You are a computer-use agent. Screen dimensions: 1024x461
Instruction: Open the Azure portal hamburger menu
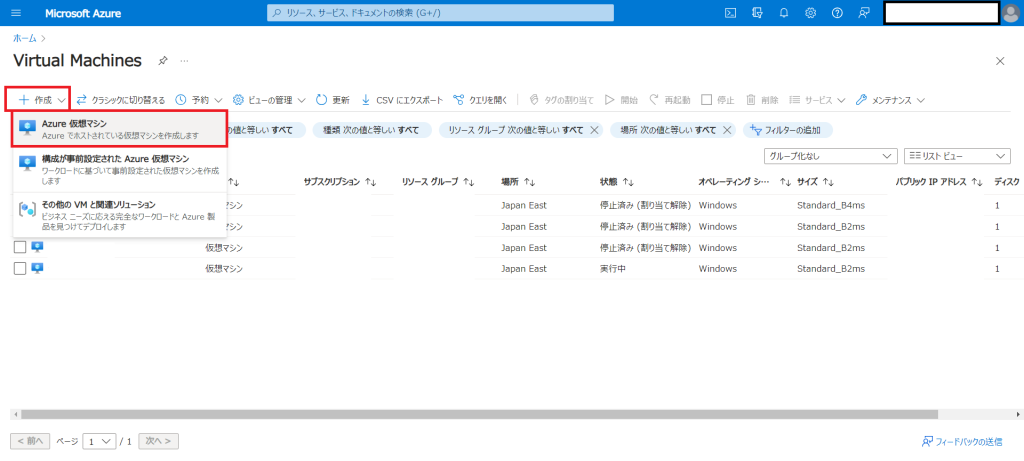(16, 13)
